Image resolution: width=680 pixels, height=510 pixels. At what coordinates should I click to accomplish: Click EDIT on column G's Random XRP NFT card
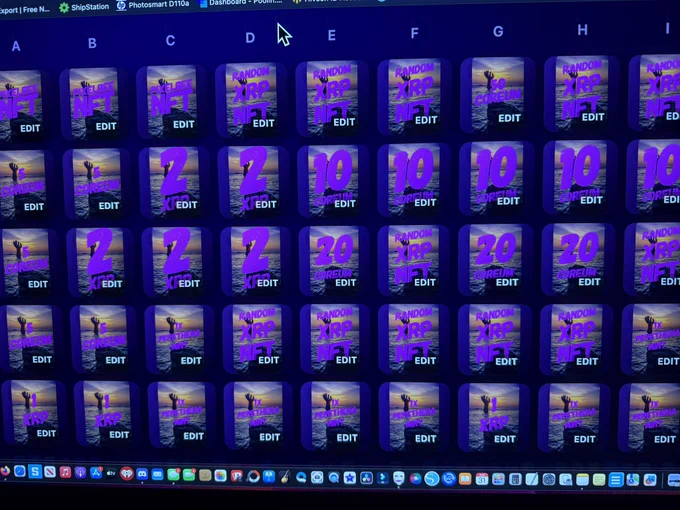click(x=506, y=361)
